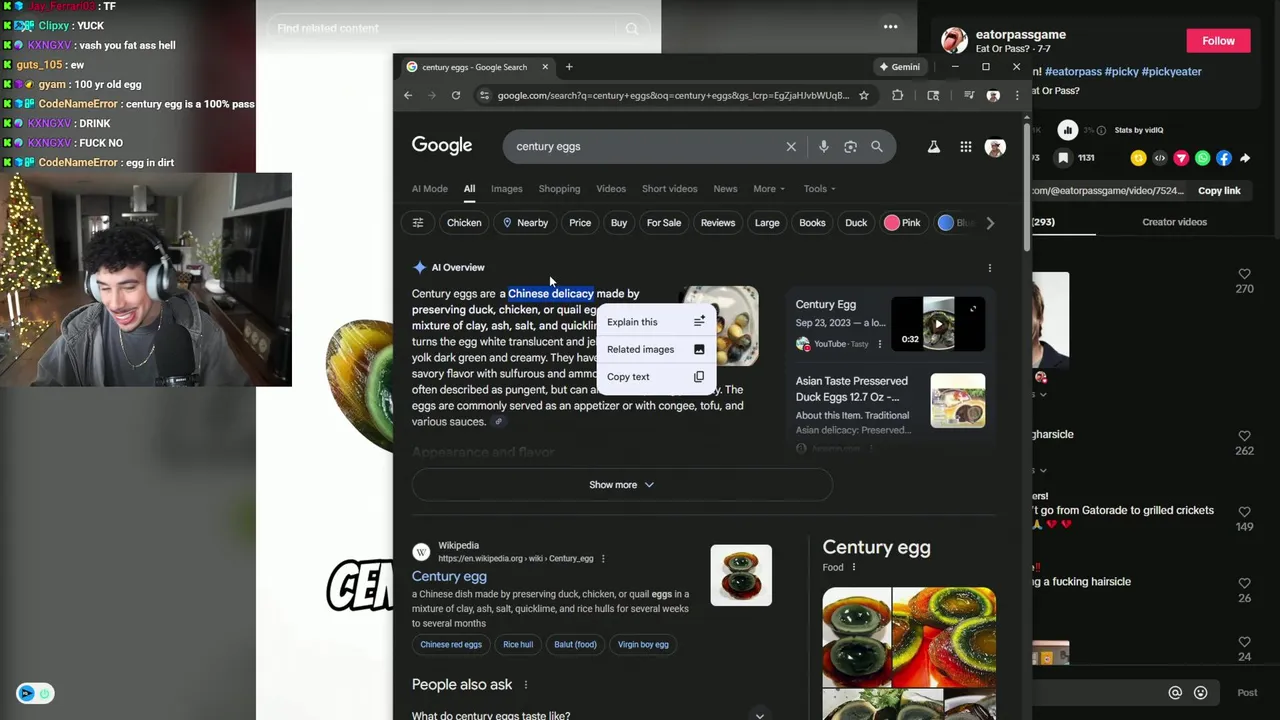This screenshot has height=720, width=1280.
Task: Click the embed code icon
Action: pos(1160,158)
